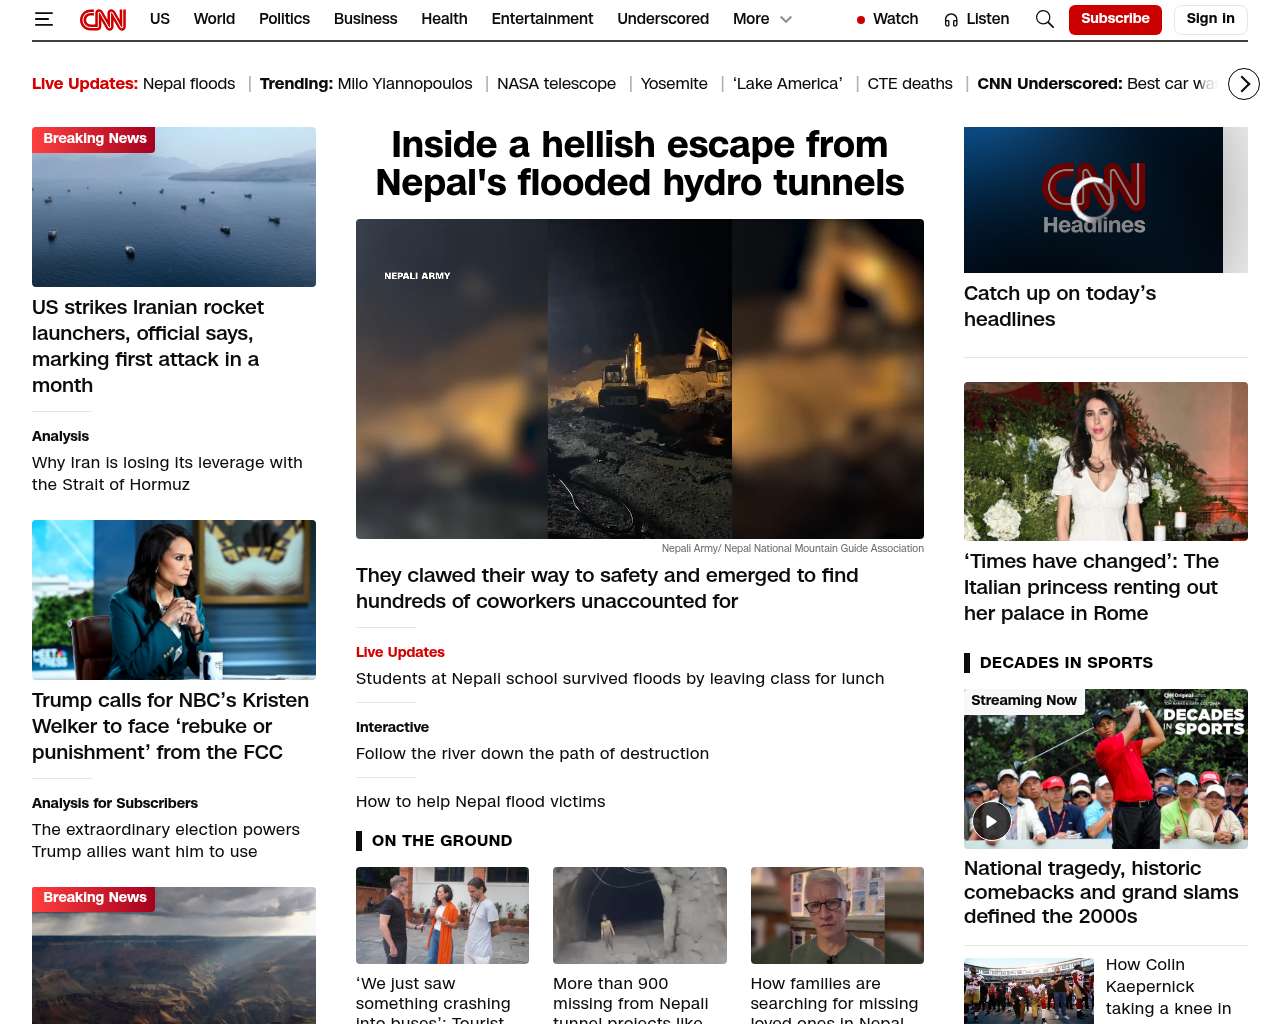Viewport: 1280px width, 1024px height.
Task: Open the Best car wax Underscored link
Action: [1171, 84]
